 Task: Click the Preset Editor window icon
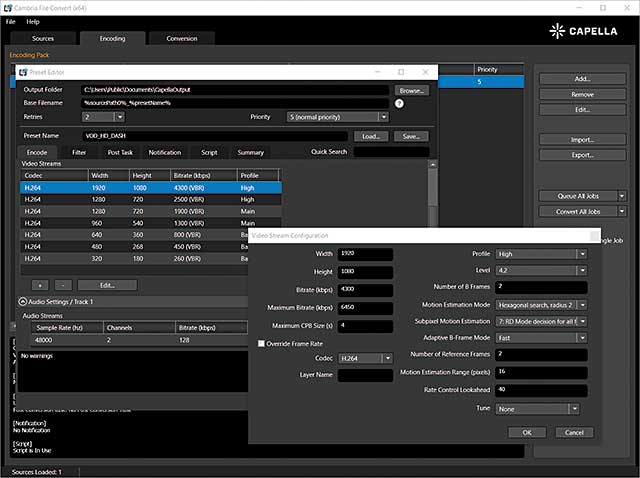23,72
